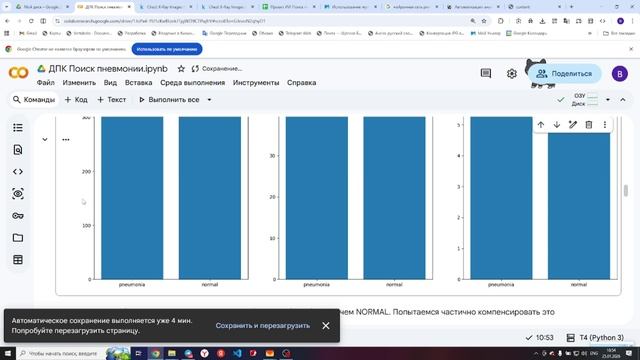640x360 pixels.
Task: Expand the runtime connection dropdown arrow
Action: pos(608,100)
